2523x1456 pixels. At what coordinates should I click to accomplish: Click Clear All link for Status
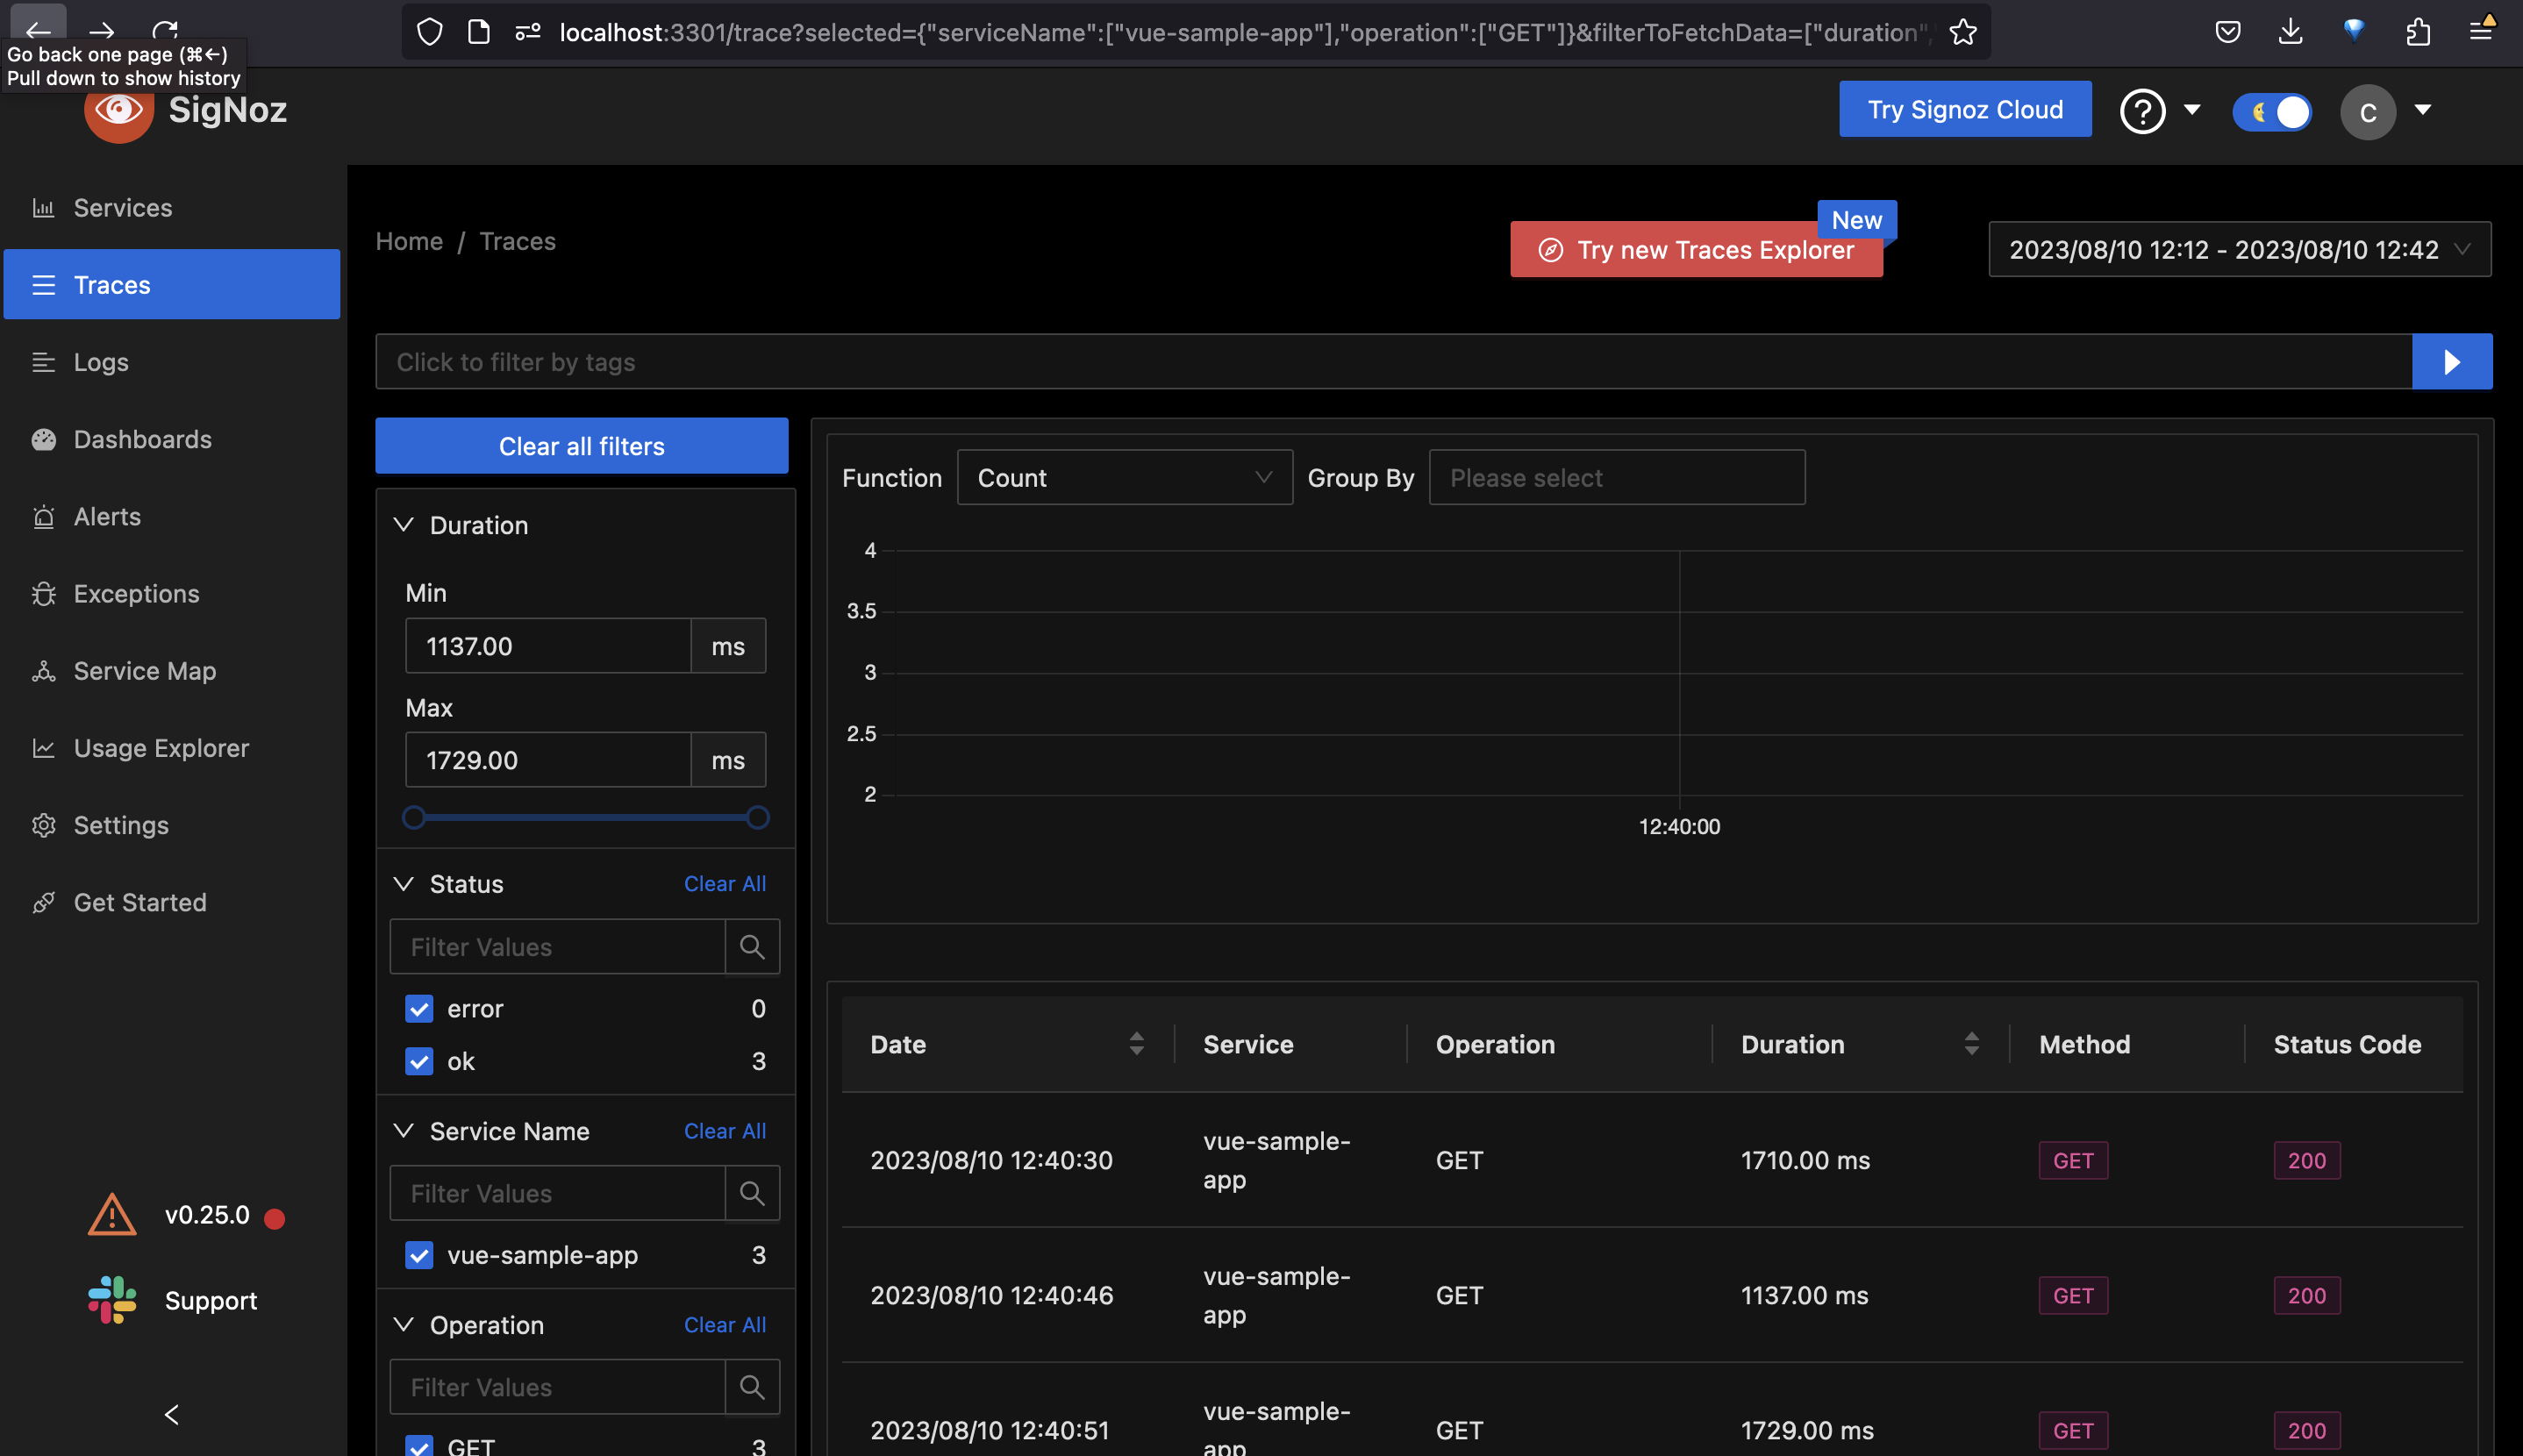724,883
